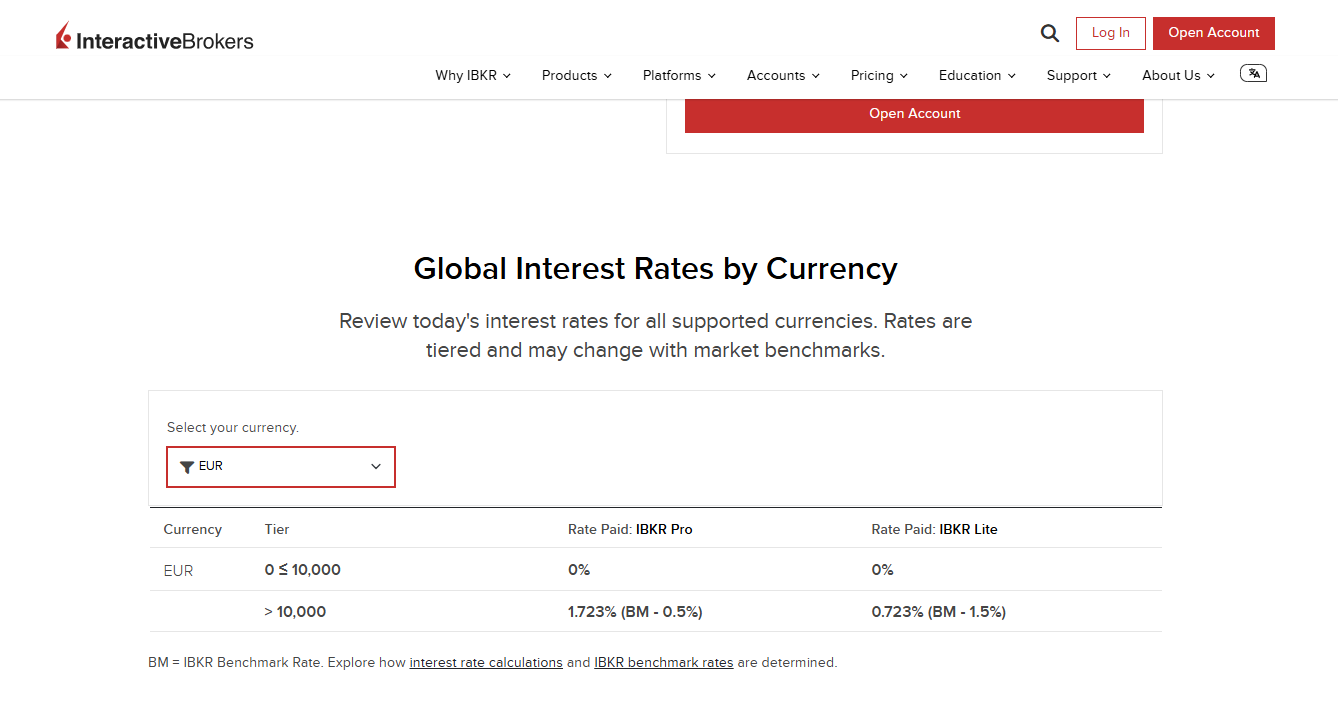Screen dimensions: 1338x703
Task: Expand the Support menu
Action: point(1079,75)
